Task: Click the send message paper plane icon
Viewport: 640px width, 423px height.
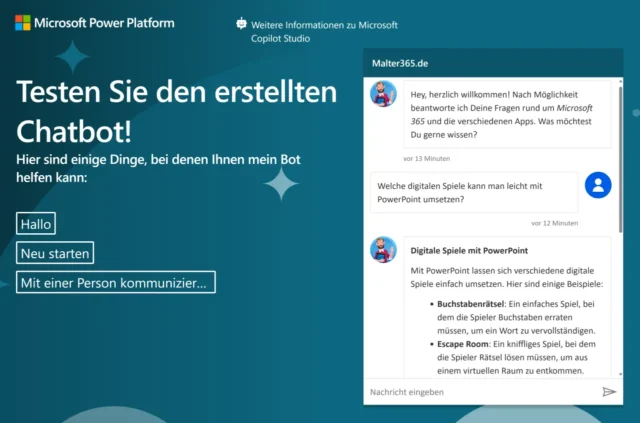Action: [x=609, y=392]
